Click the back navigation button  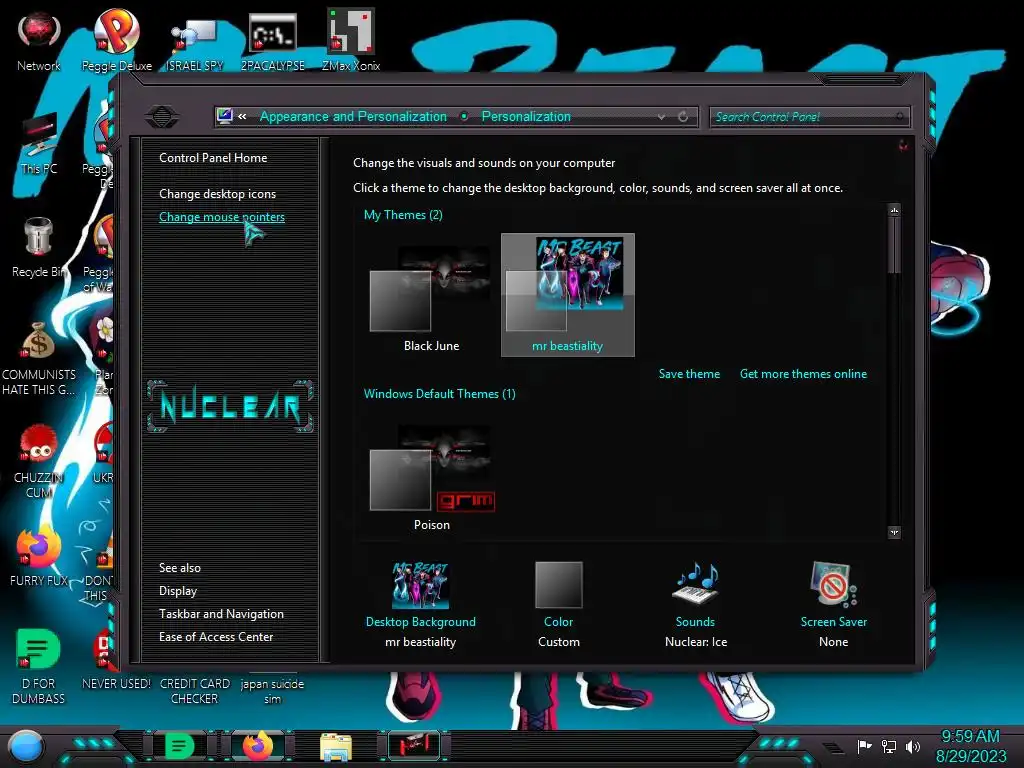tap(162, 116)
